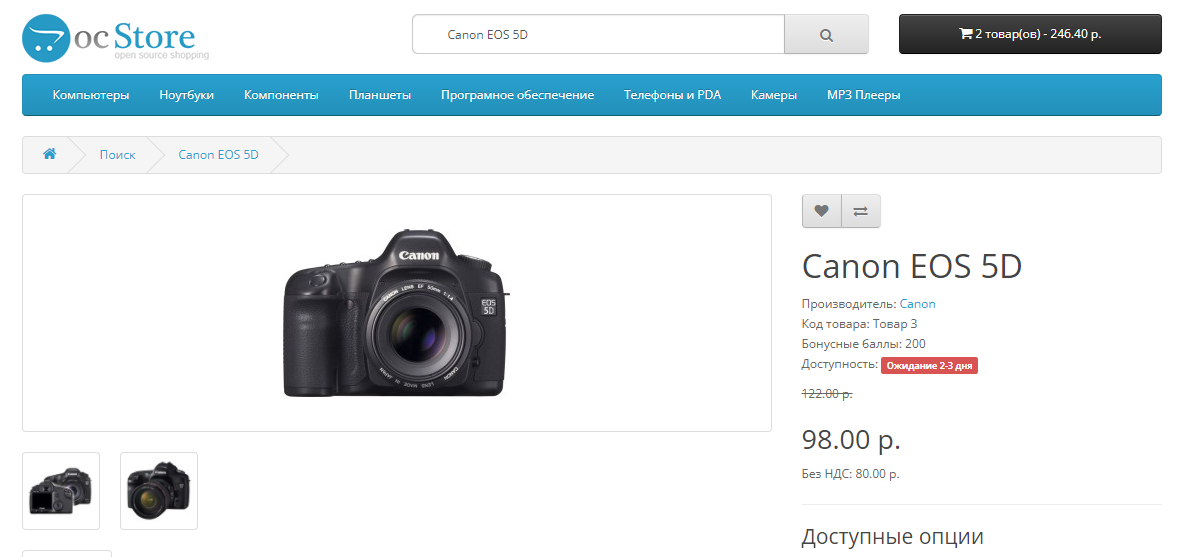Add Canon EOS 5D to wishlist (heart)
Viewport: 1185px width, 557px height.
point(821,211)
